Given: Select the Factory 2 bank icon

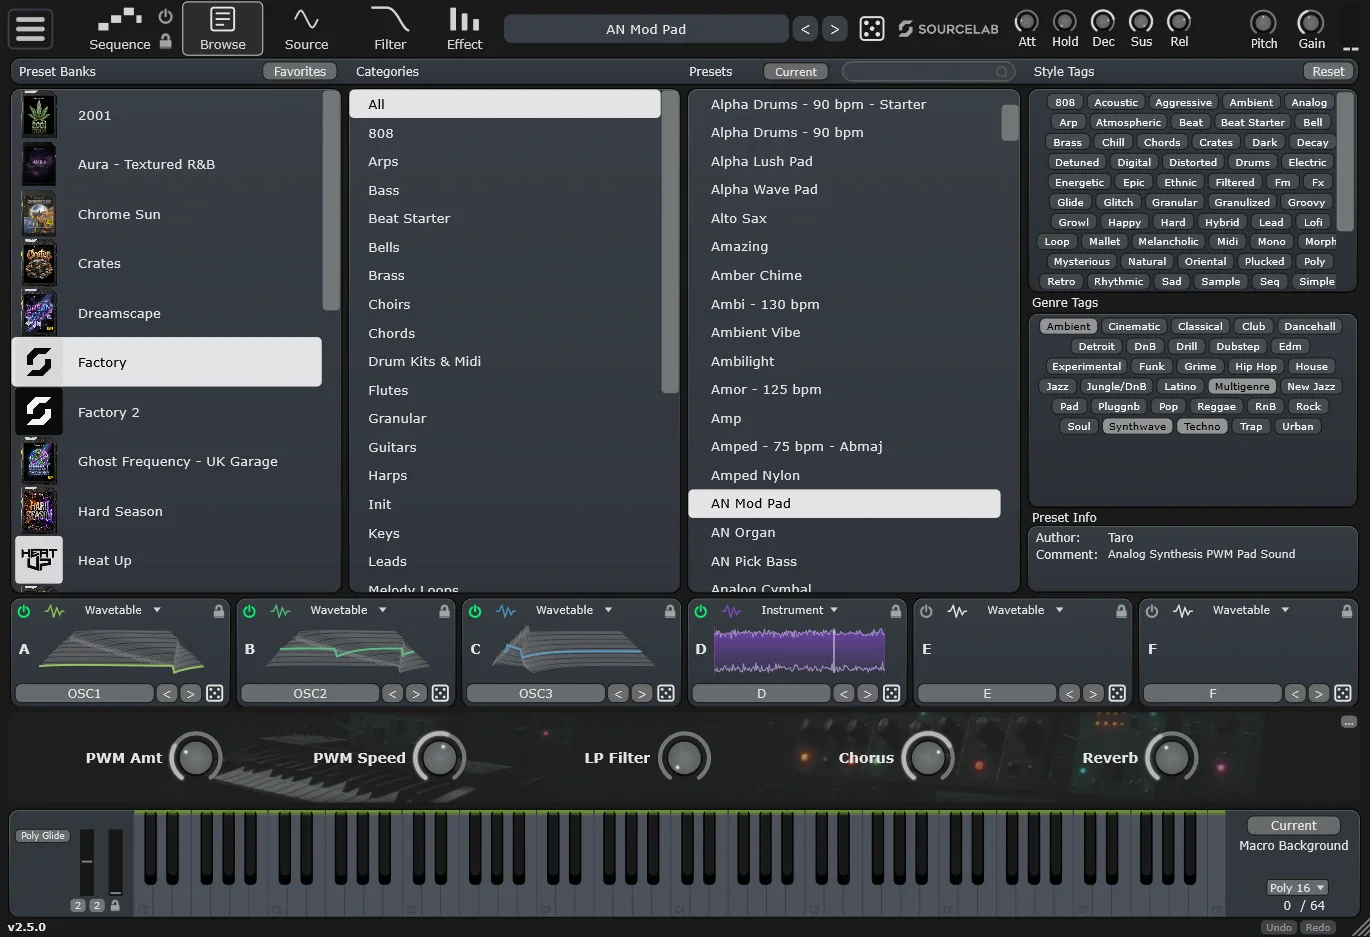Looking at the screenshot, I should pyautogui.click(x=39, y=412).
